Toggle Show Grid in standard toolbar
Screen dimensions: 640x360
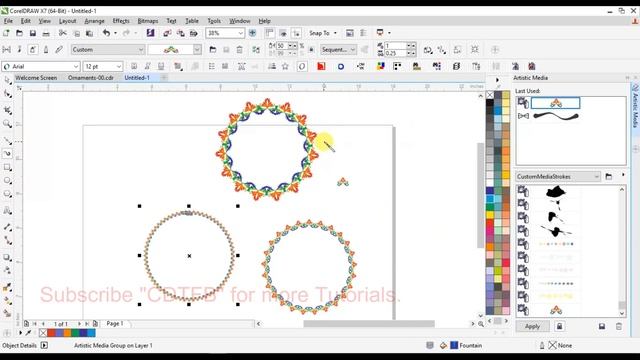click(x=283, y=33)
